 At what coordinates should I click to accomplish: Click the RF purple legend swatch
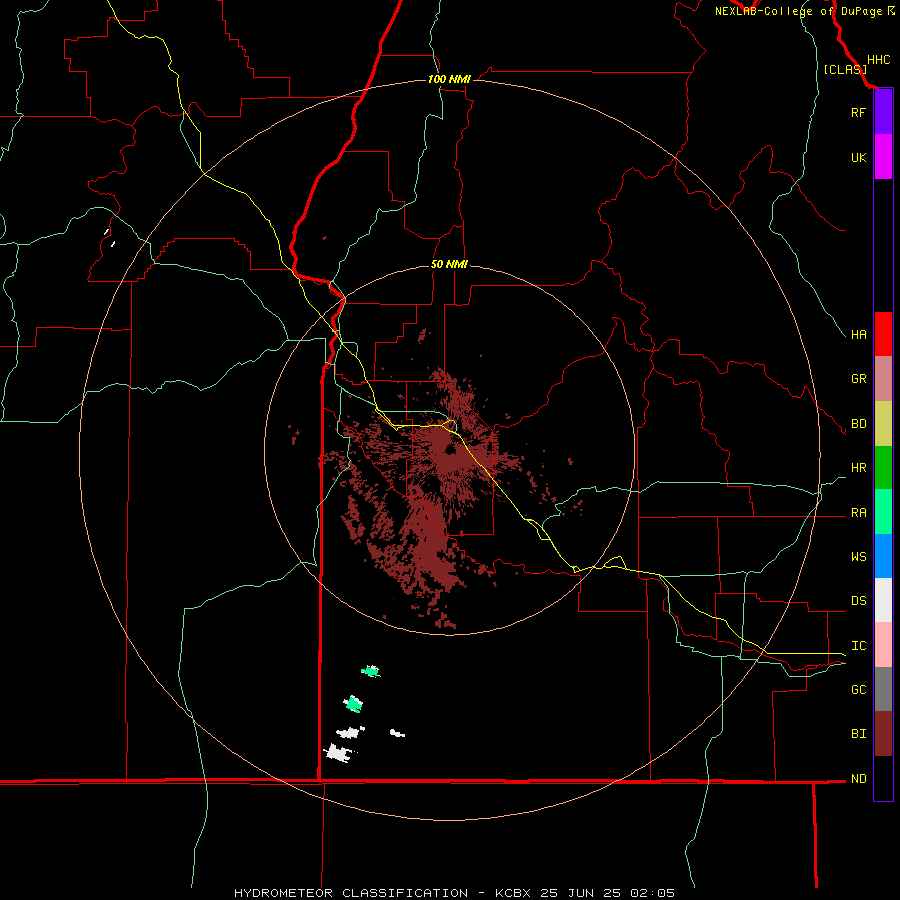[883, 112]
